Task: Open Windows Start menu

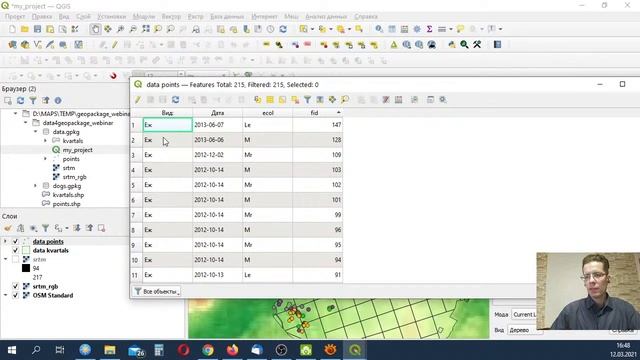Action: [11, 350]
